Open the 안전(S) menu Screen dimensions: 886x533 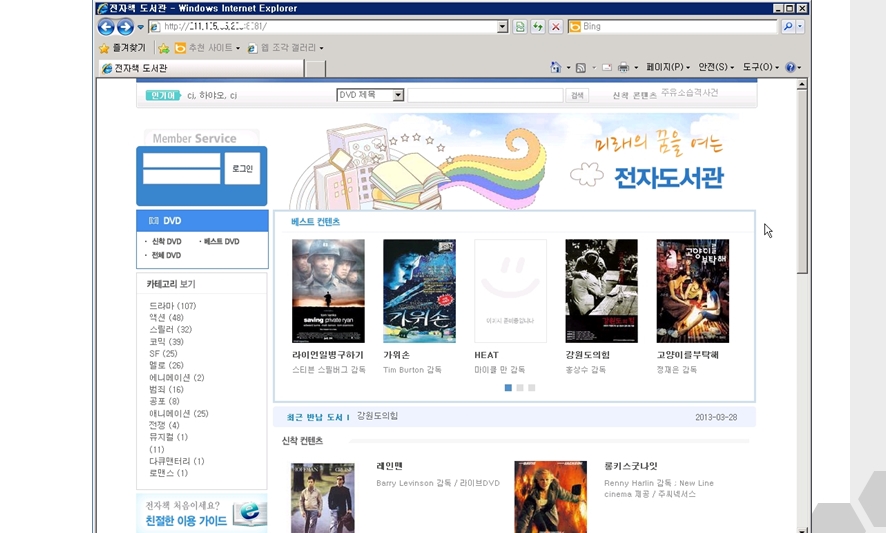(716, 67)
